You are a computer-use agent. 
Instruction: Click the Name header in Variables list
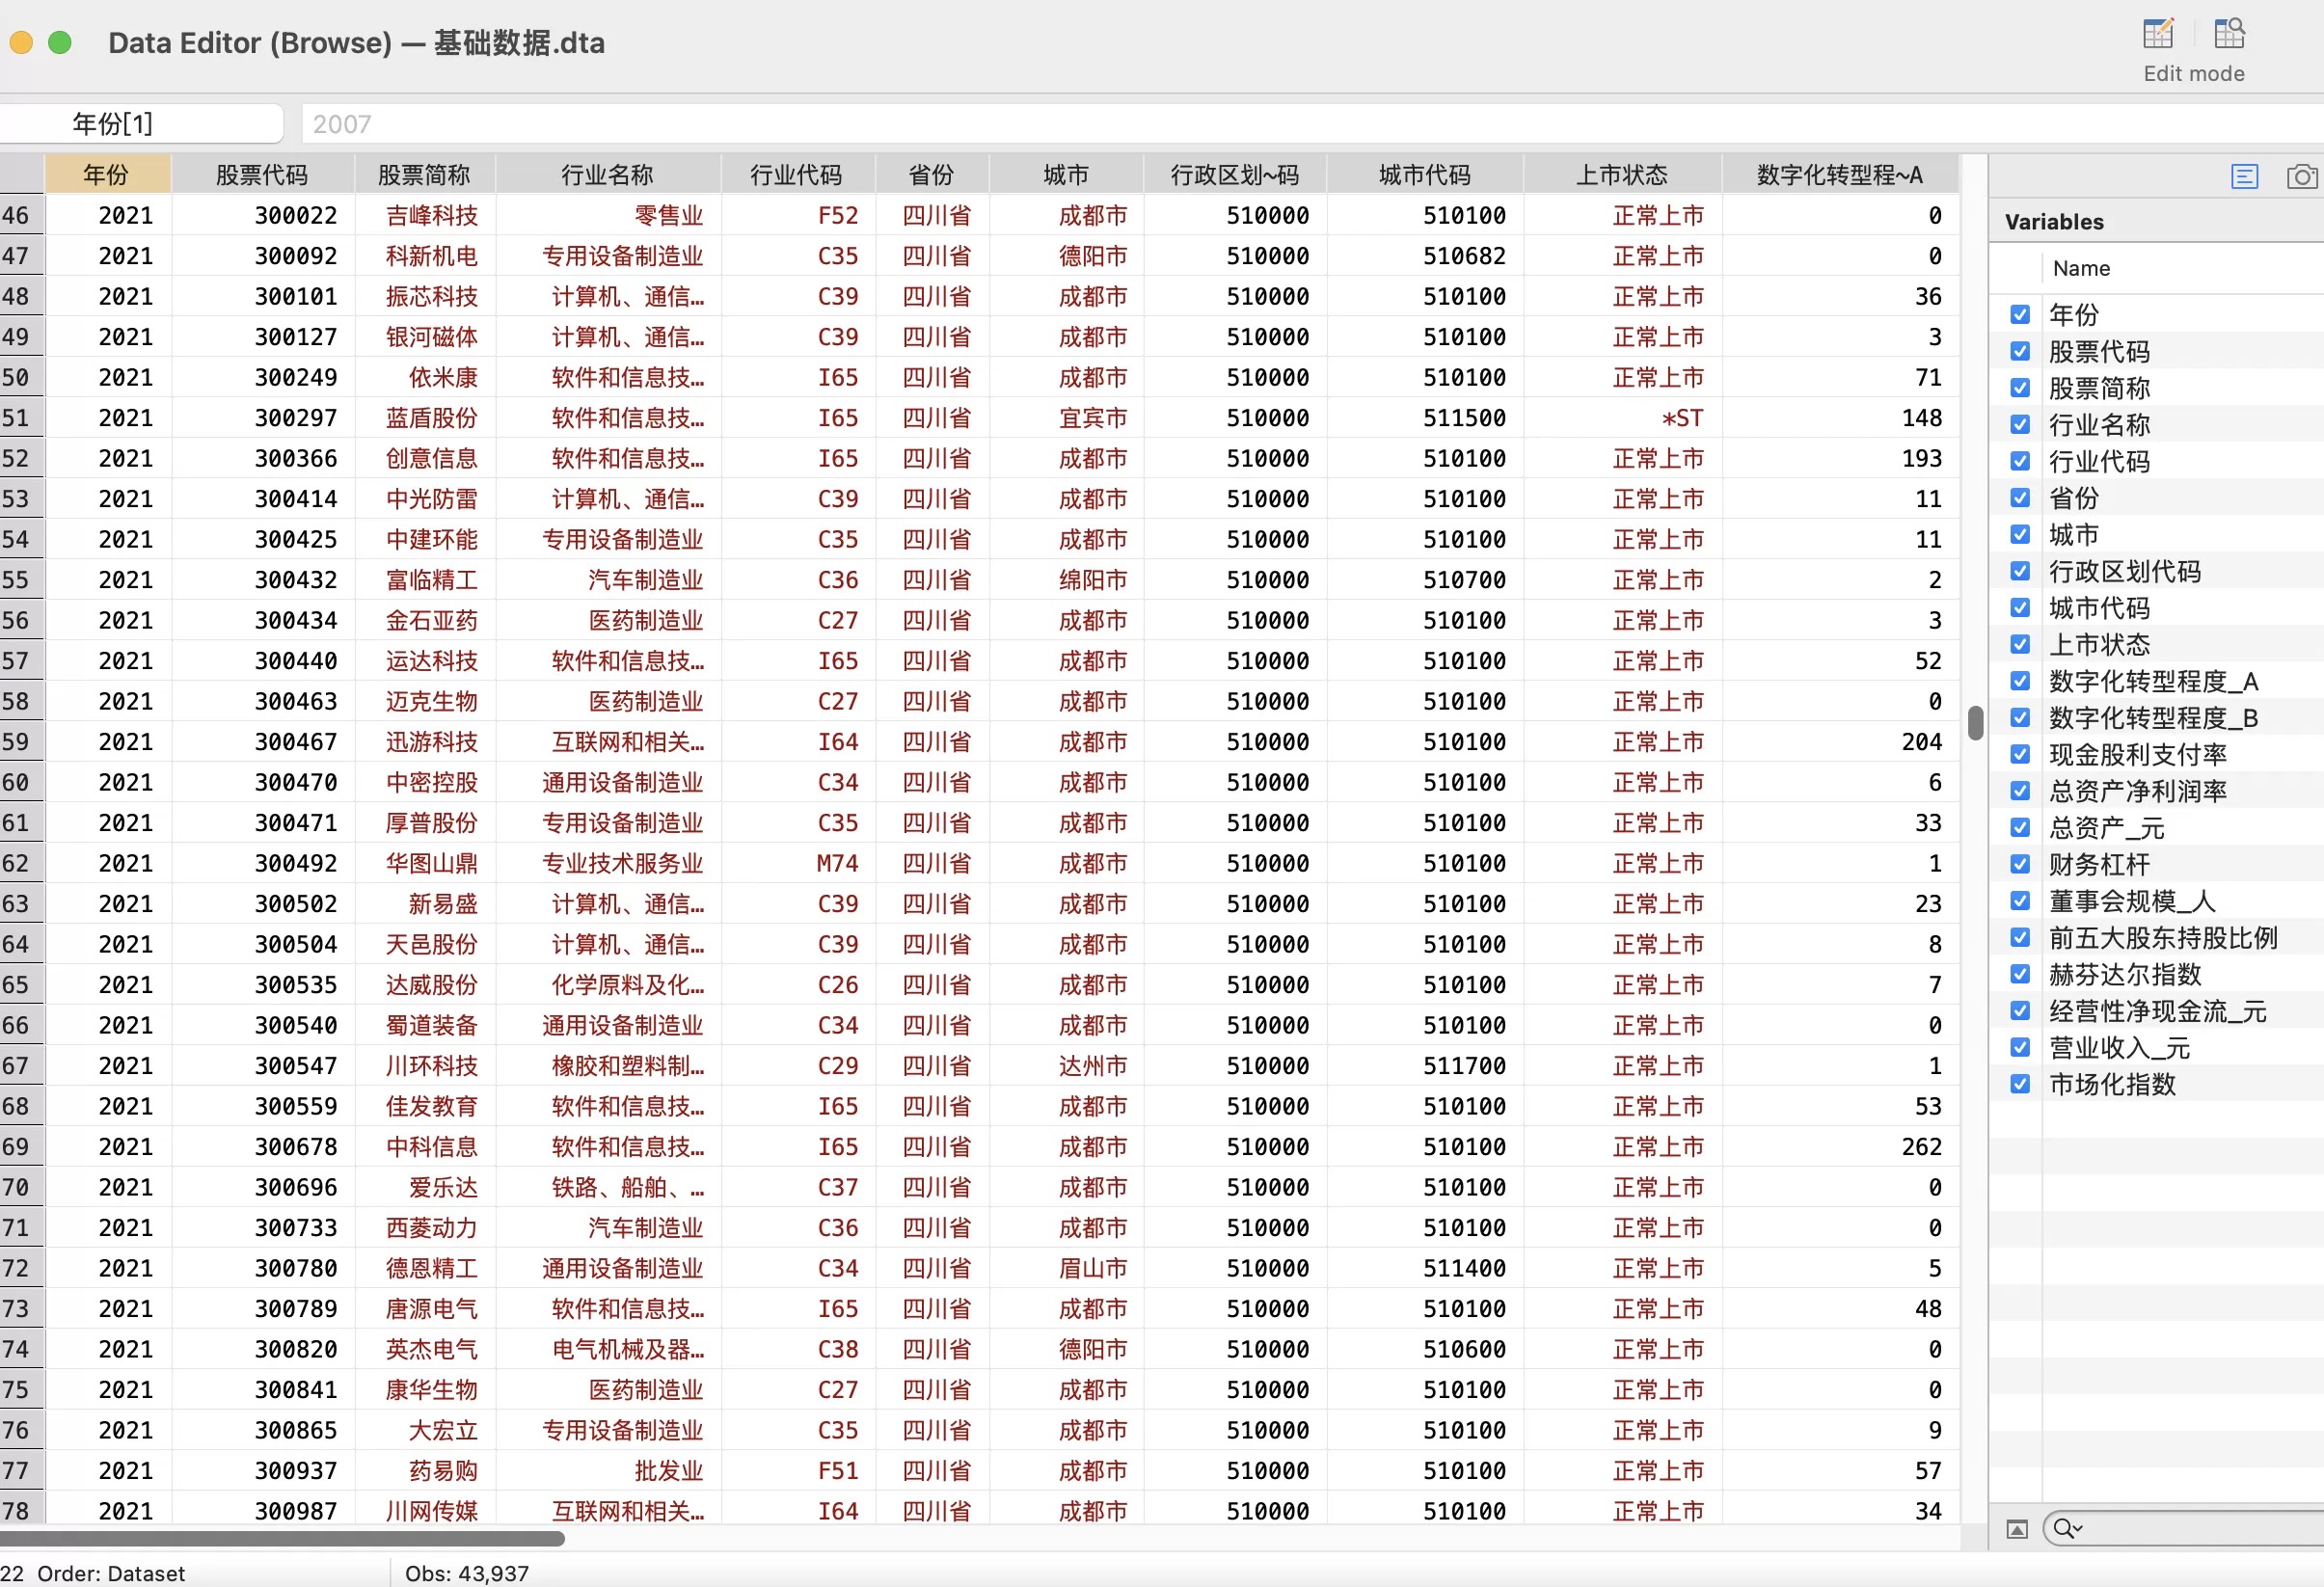(2081, 268)
